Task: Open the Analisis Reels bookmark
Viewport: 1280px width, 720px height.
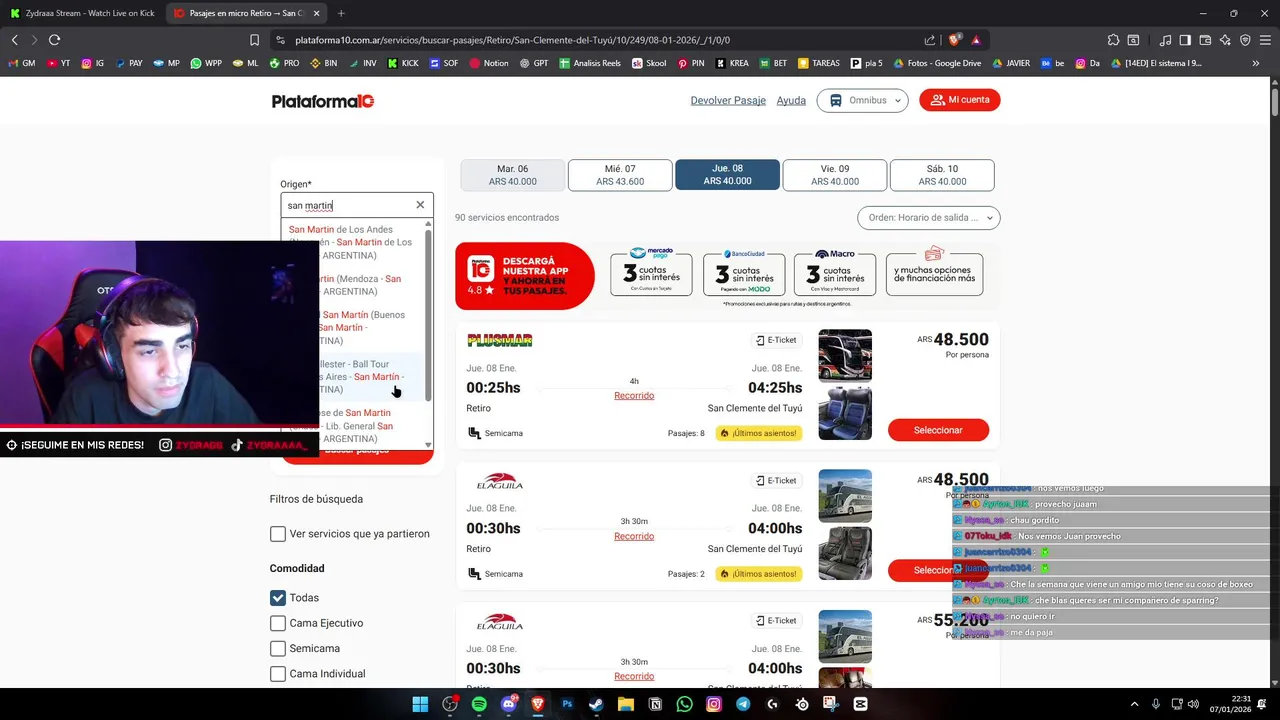Action: pos(590,63)
